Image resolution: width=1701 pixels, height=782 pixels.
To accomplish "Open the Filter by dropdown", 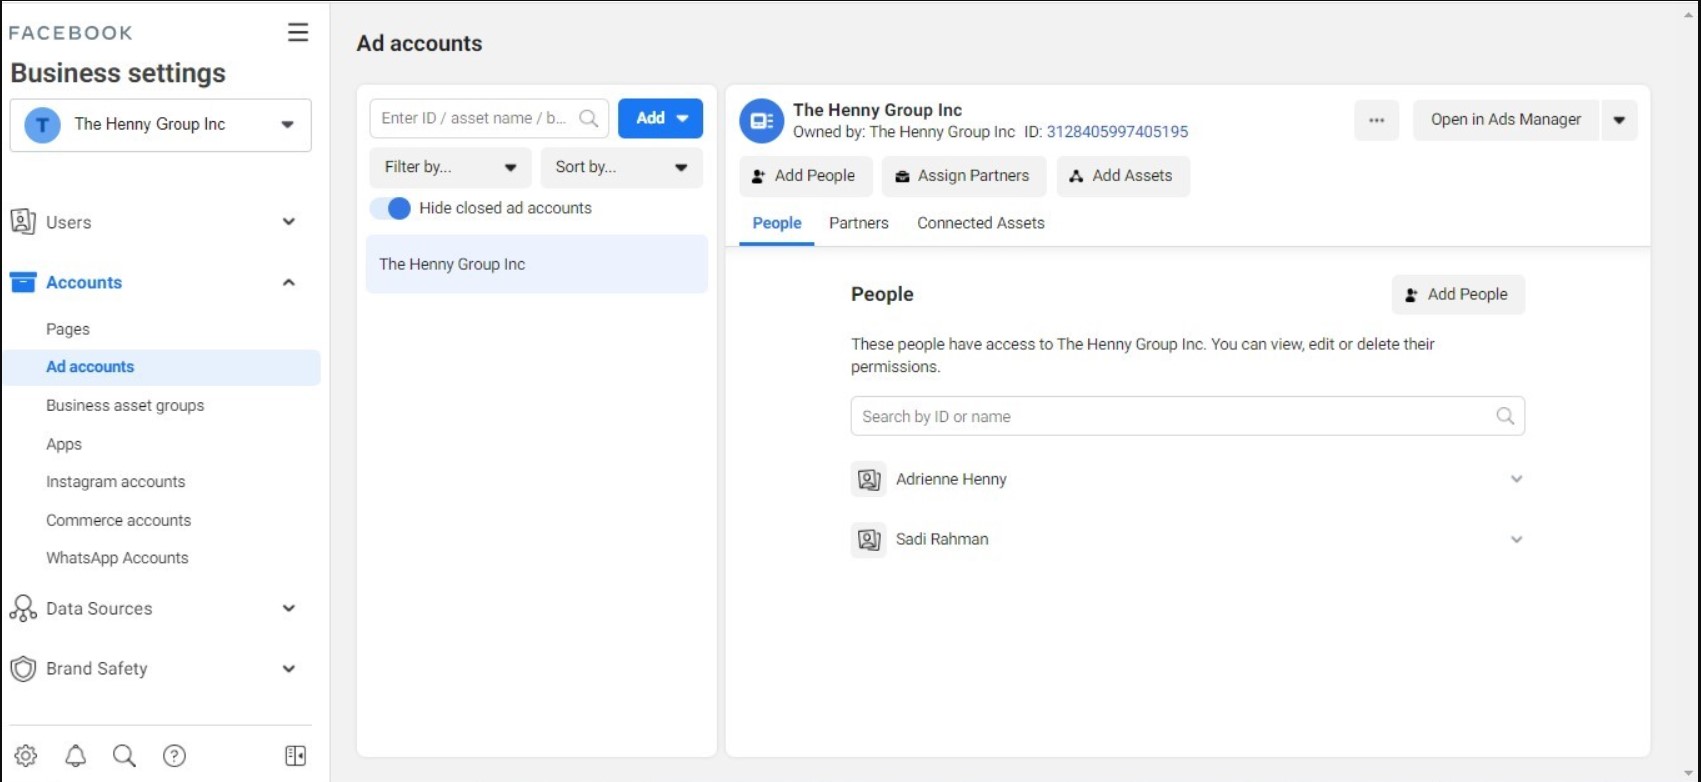I will click(x=450, y=167).
